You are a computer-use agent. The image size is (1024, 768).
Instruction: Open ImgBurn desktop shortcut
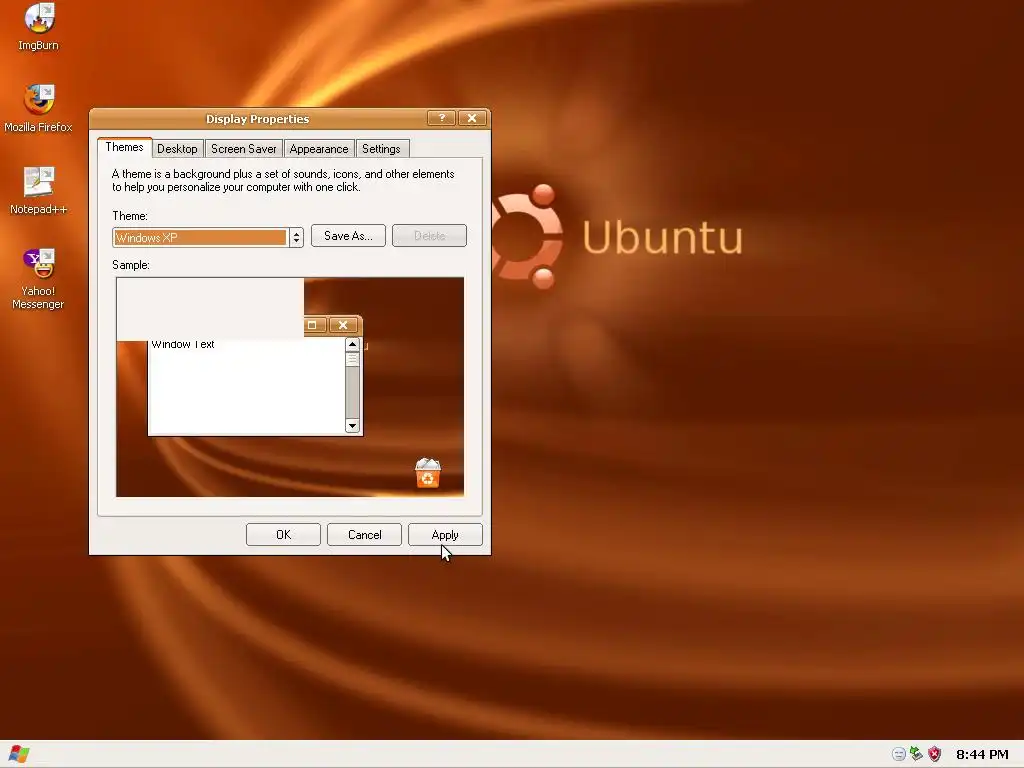coord(39,26)
